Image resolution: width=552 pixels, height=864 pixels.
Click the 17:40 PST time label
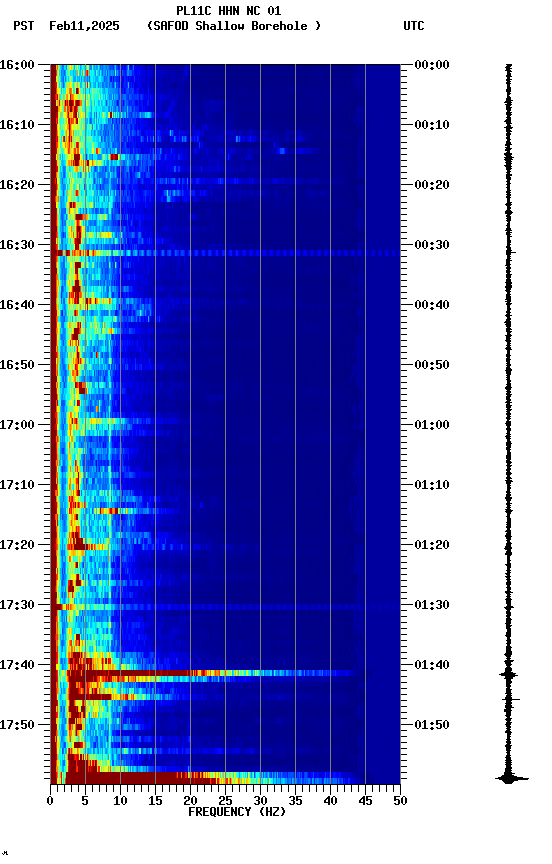(17, 665)
